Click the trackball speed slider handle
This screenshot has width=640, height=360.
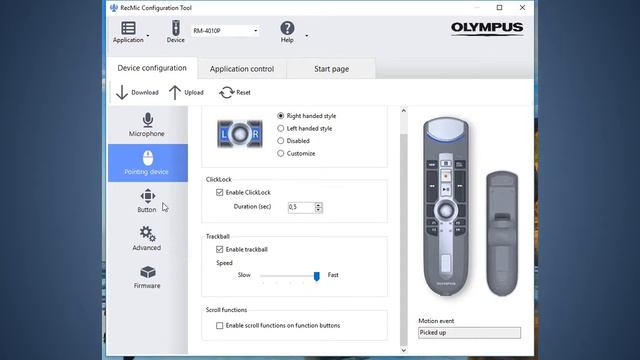click(316, 276)
